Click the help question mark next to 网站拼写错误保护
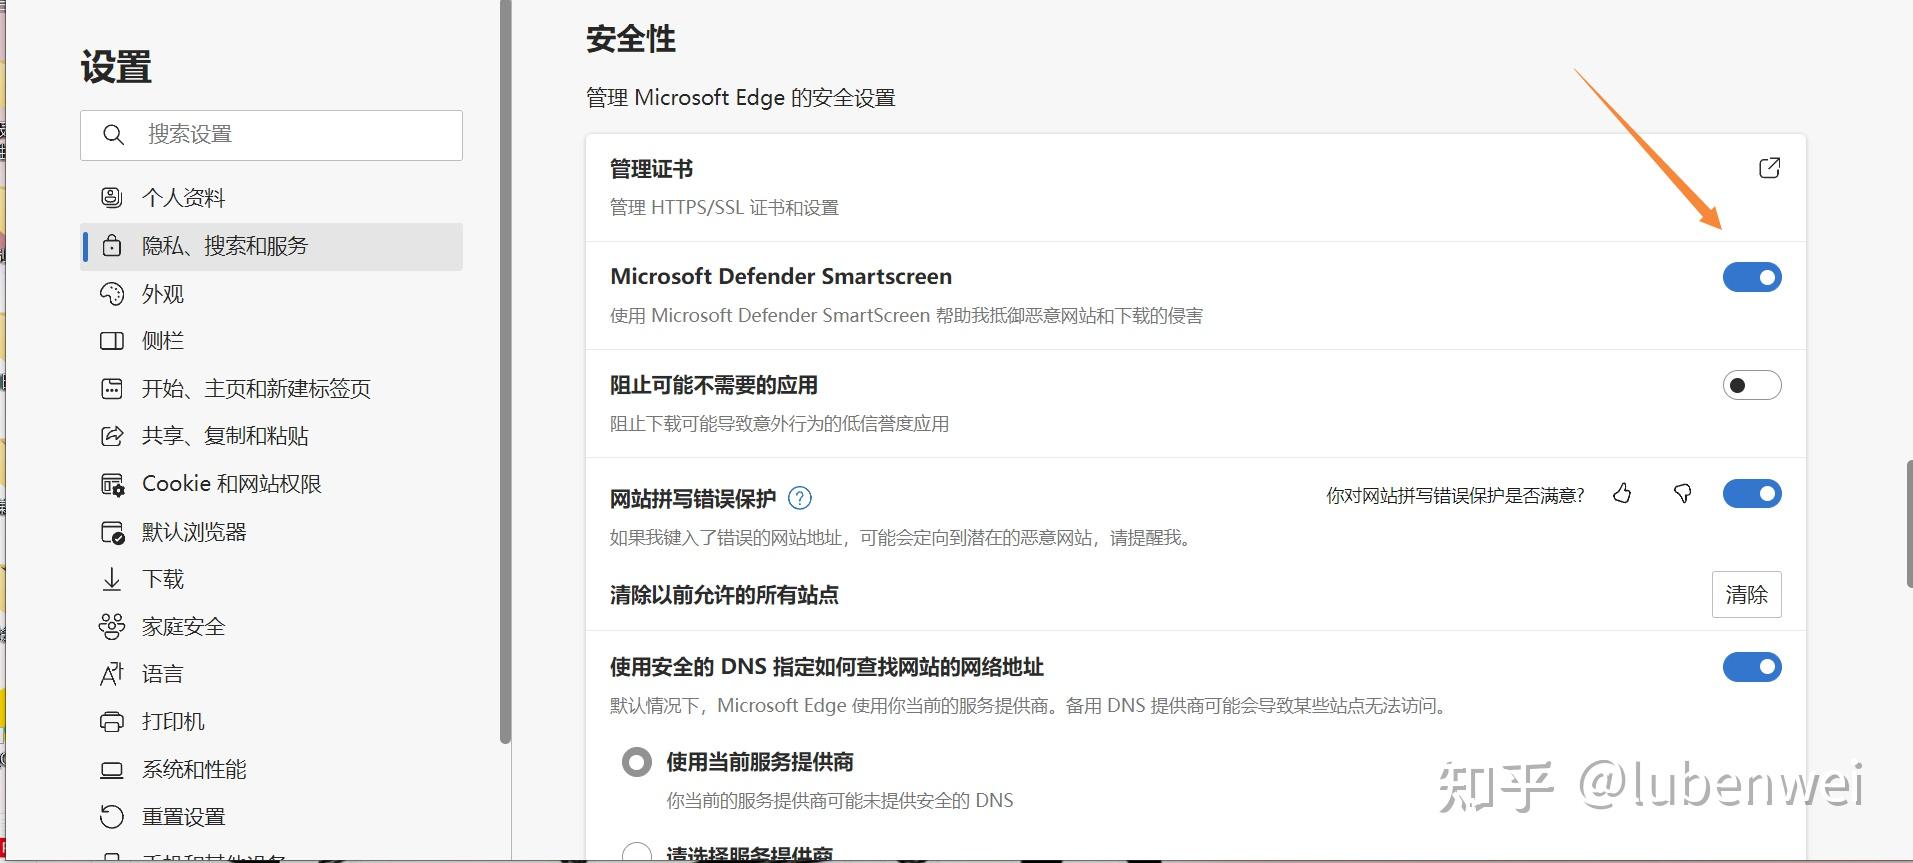The image size is (1913, 863). click(800, 498)
